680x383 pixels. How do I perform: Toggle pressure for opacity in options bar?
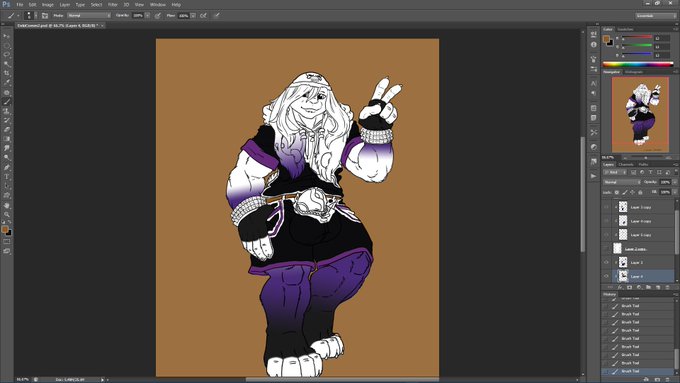(x=158, y=16)
